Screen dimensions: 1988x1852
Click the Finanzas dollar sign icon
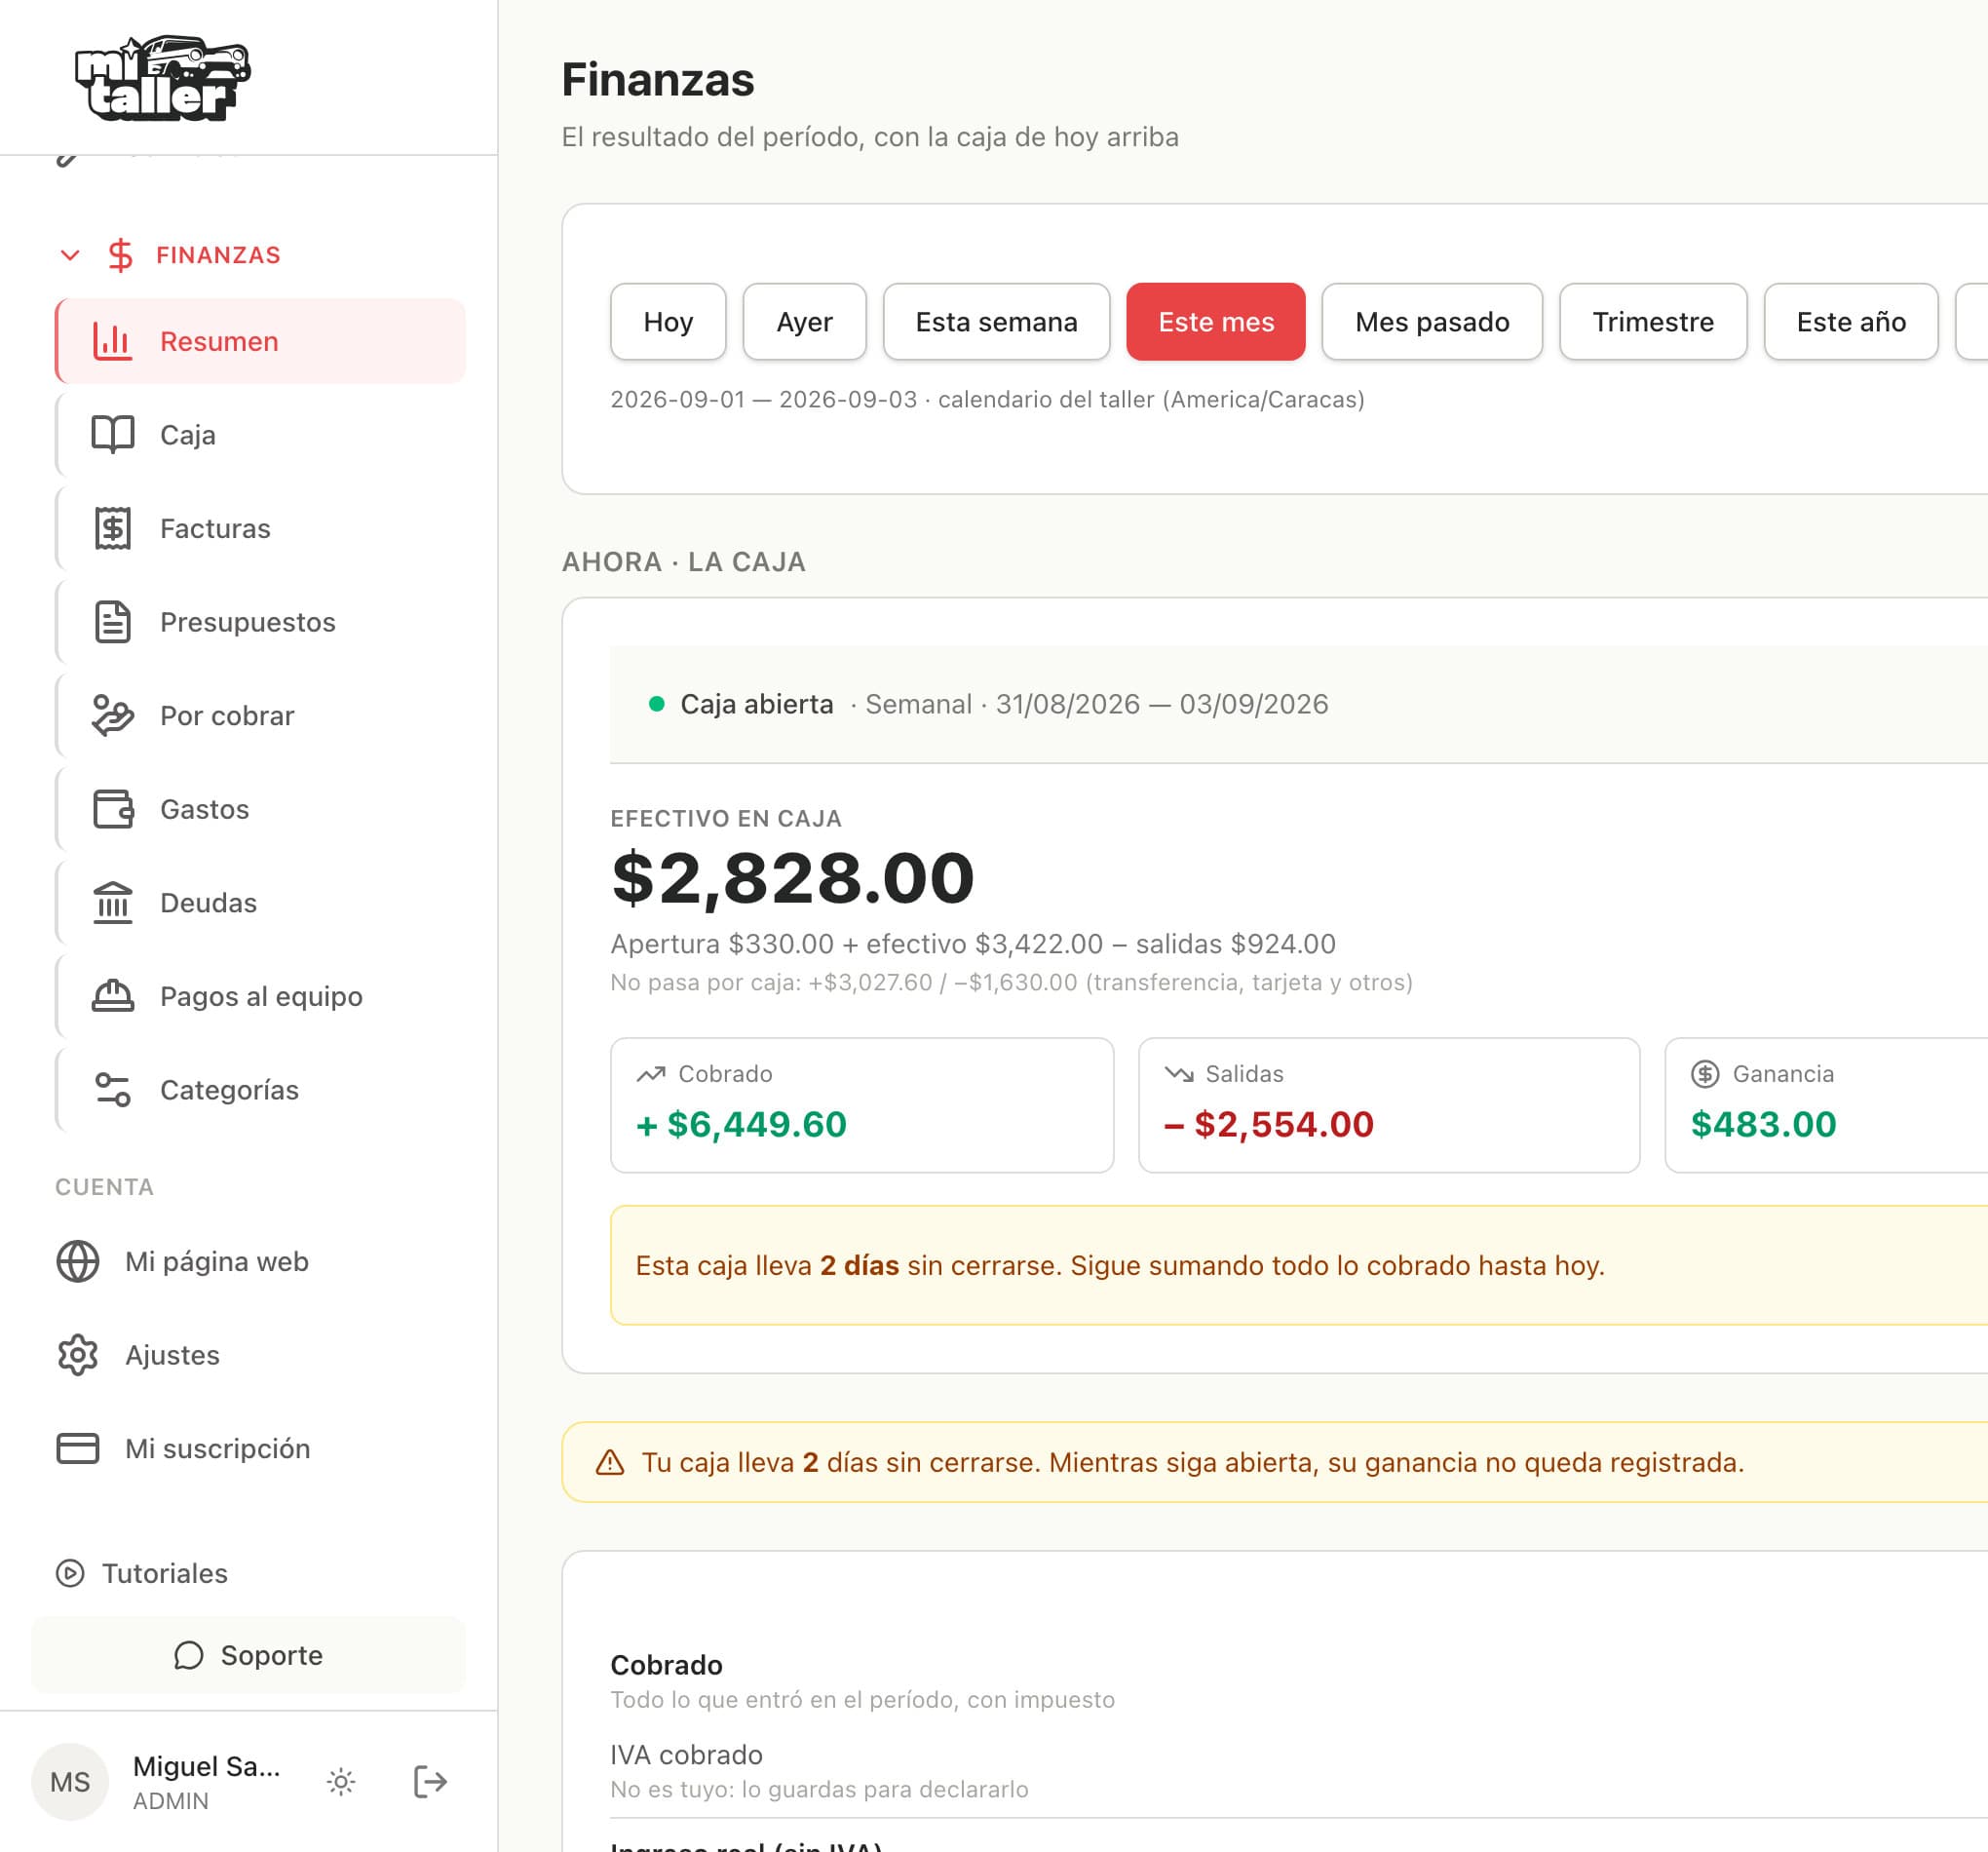(120, 255)
